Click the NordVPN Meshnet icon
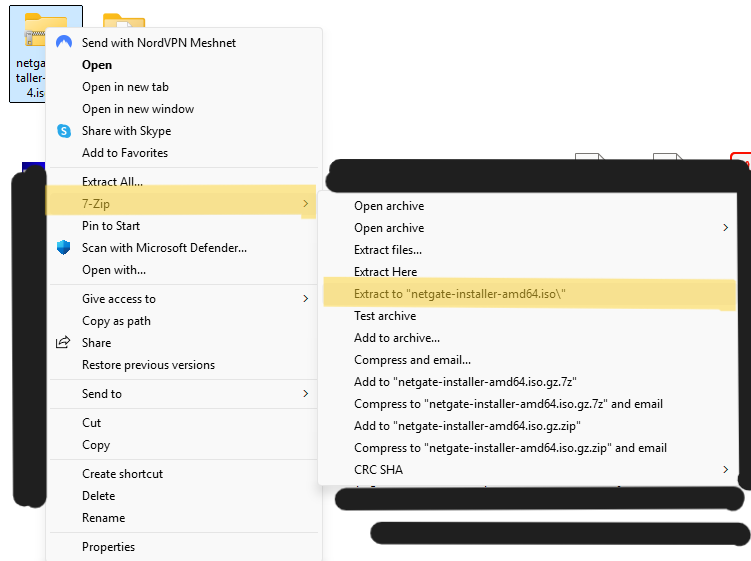751x561 pixels. click(x=64, y=42)
